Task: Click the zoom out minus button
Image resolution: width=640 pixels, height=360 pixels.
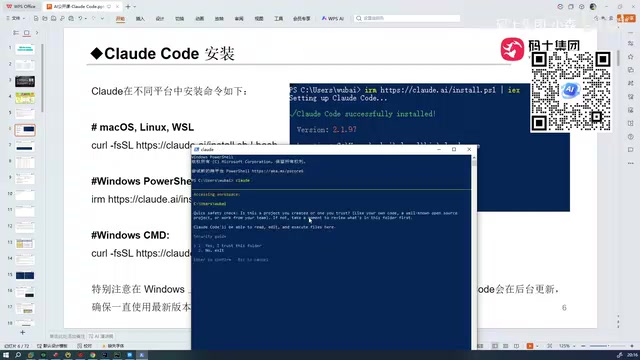Action: coord(583,346)
